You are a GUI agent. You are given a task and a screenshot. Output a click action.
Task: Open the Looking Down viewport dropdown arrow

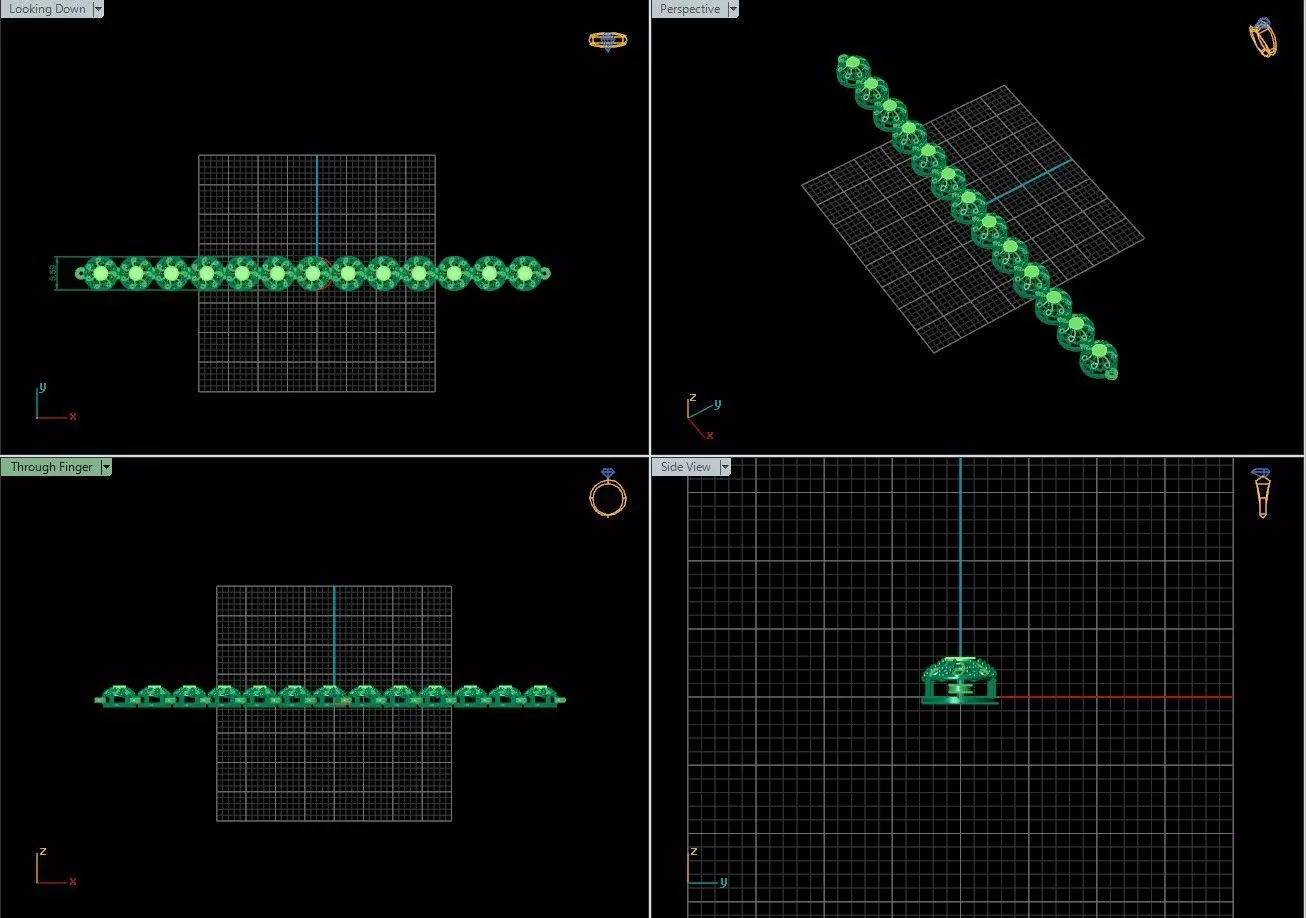98,9
